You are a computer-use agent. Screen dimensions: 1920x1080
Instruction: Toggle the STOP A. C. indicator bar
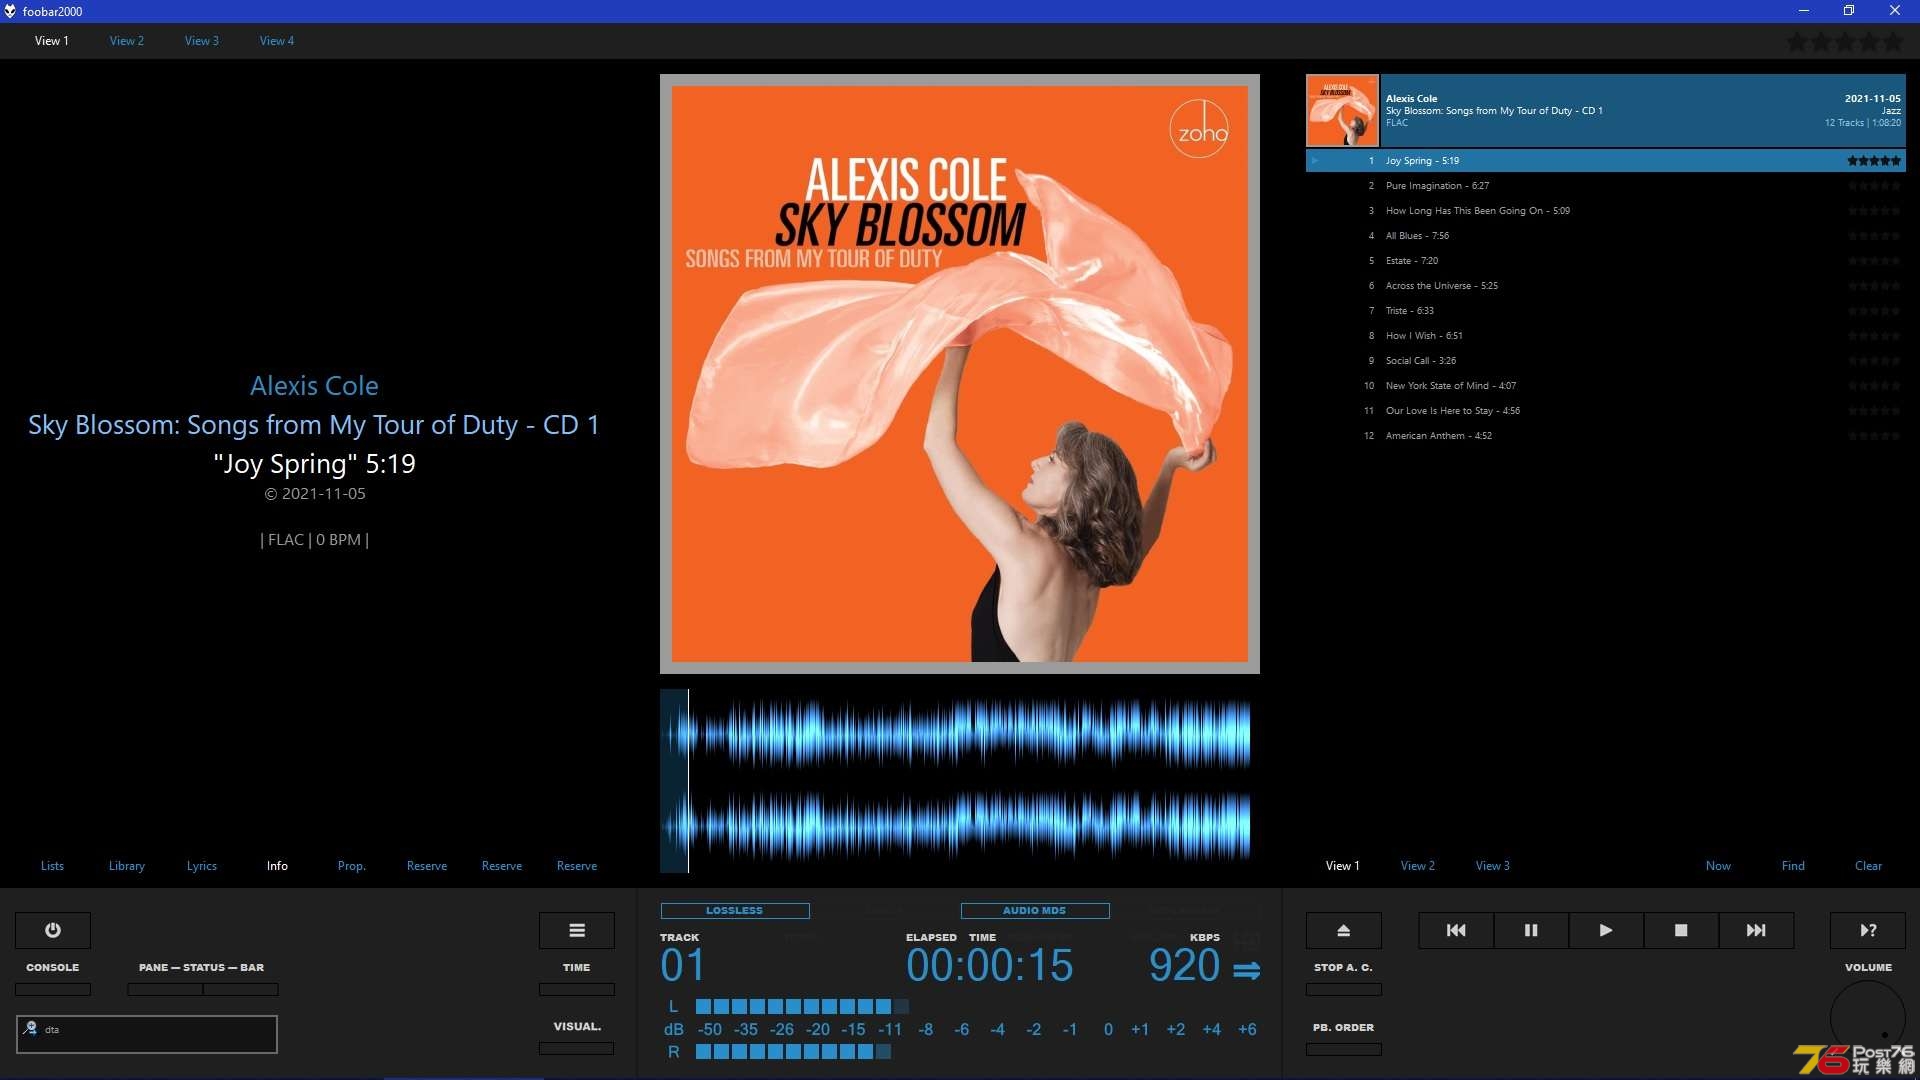1344,990
